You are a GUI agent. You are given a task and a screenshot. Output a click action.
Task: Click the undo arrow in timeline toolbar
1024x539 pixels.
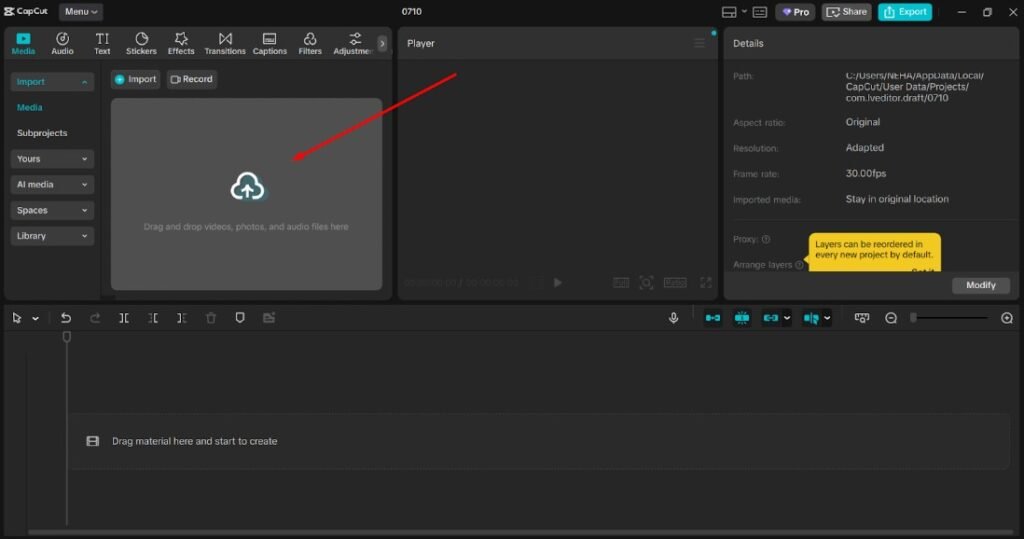click(66, 318)
